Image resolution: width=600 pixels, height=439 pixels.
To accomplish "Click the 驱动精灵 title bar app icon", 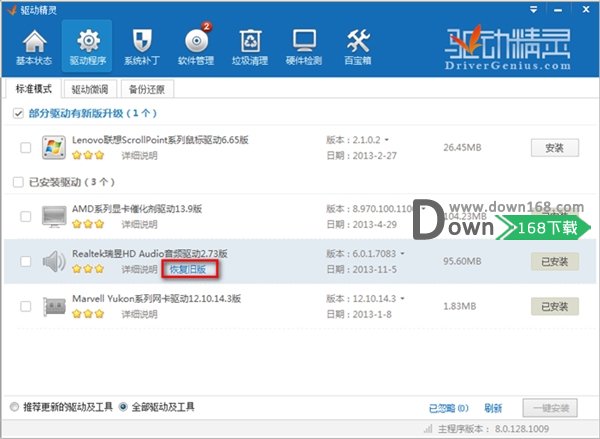I will [11, 10].
